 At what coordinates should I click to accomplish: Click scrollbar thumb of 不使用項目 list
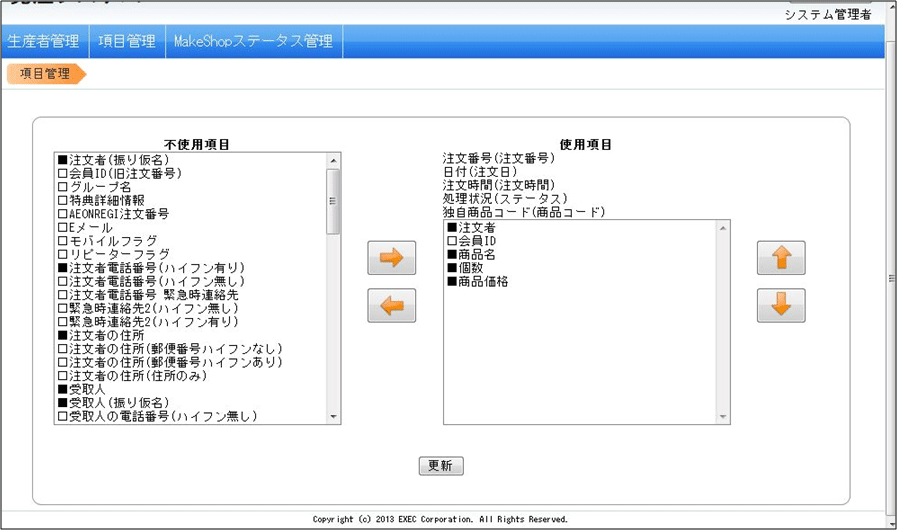pos(334,201)
